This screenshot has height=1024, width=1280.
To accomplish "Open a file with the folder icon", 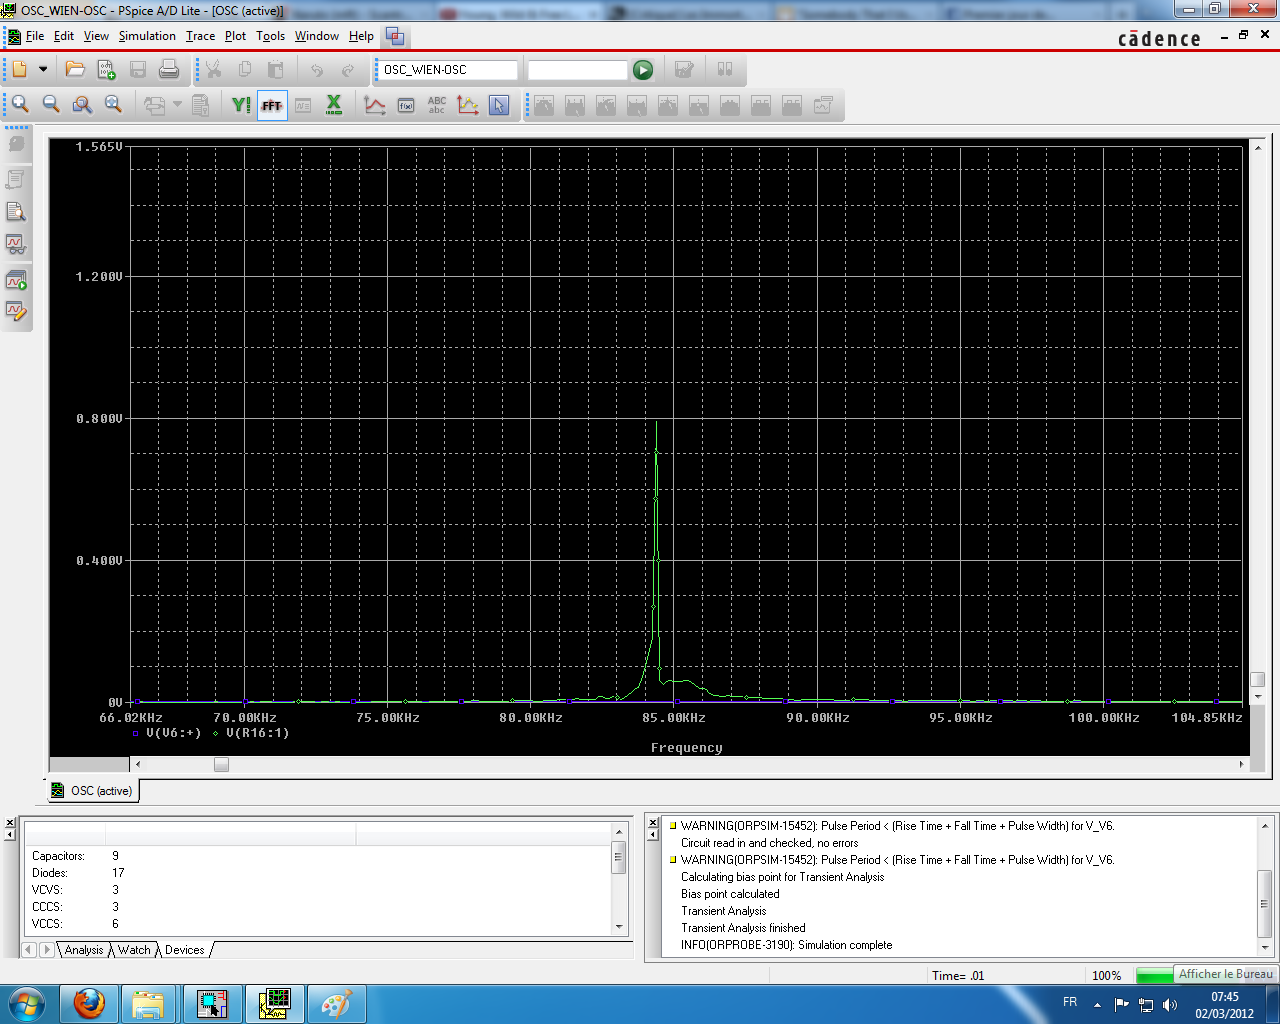I will 75,69.
